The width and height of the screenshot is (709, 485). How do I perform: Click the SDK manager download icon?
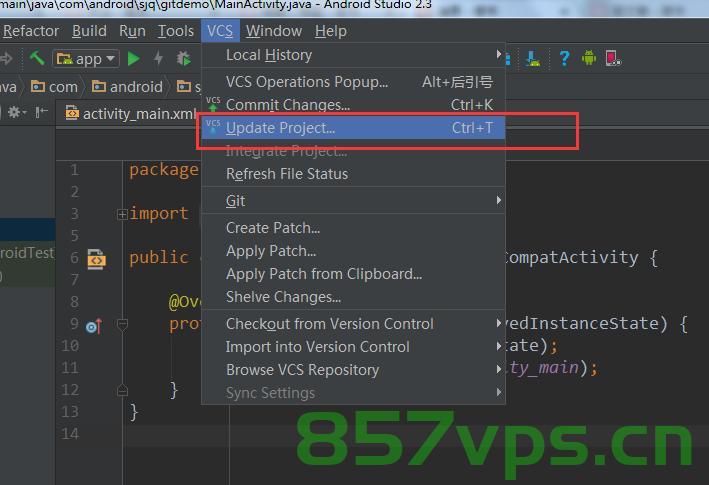coord(534,58)
